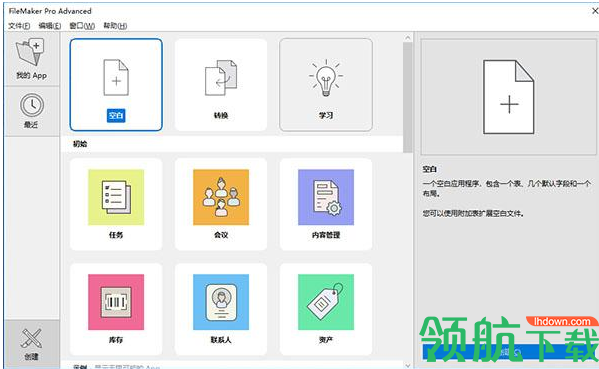Open the 我的 App sidebar section
This screenshot has height=369, width=599.
click(x=32, y=59)
